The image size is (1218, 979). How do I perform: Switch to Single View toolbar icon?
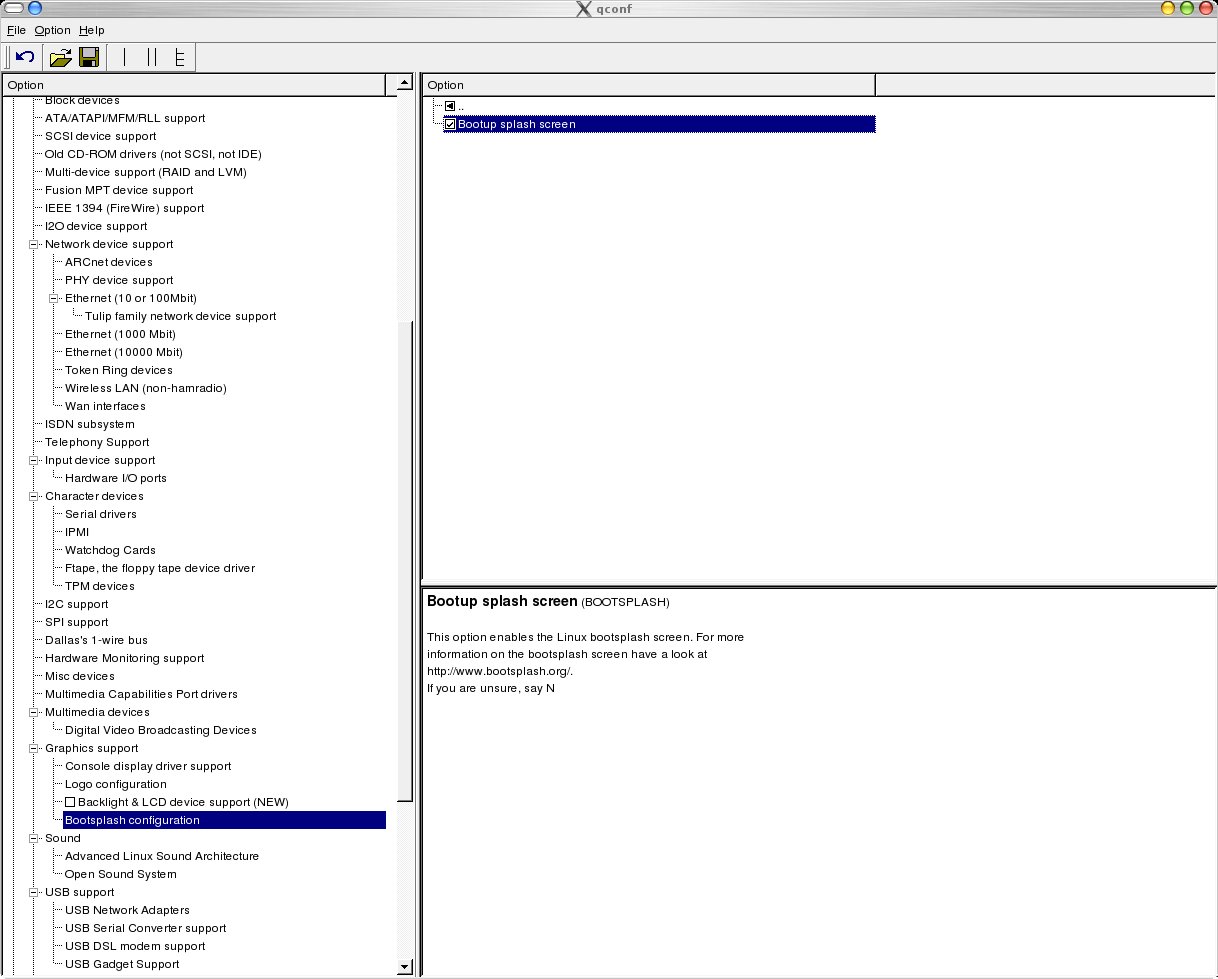125,57
